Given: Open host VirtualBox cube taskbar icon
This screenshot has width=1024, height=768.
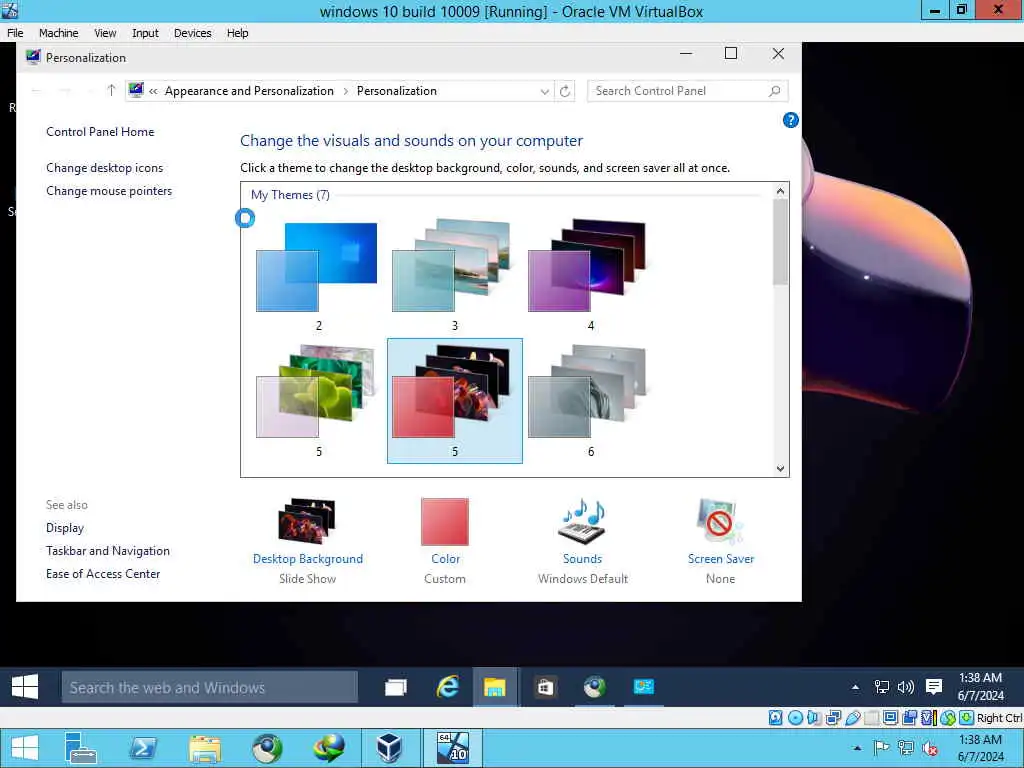Looking at the screenshot, I should point(389,748).
